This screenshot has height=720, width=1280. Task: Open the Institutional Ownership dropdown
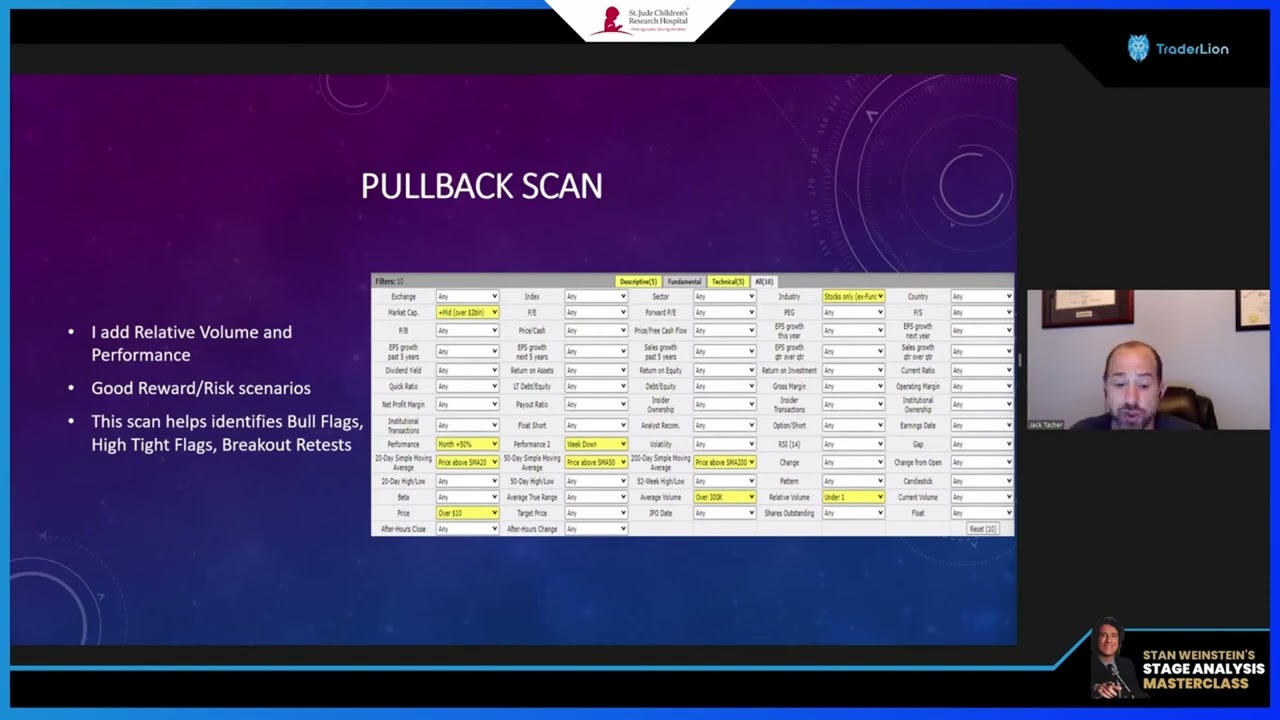[982, 405]
